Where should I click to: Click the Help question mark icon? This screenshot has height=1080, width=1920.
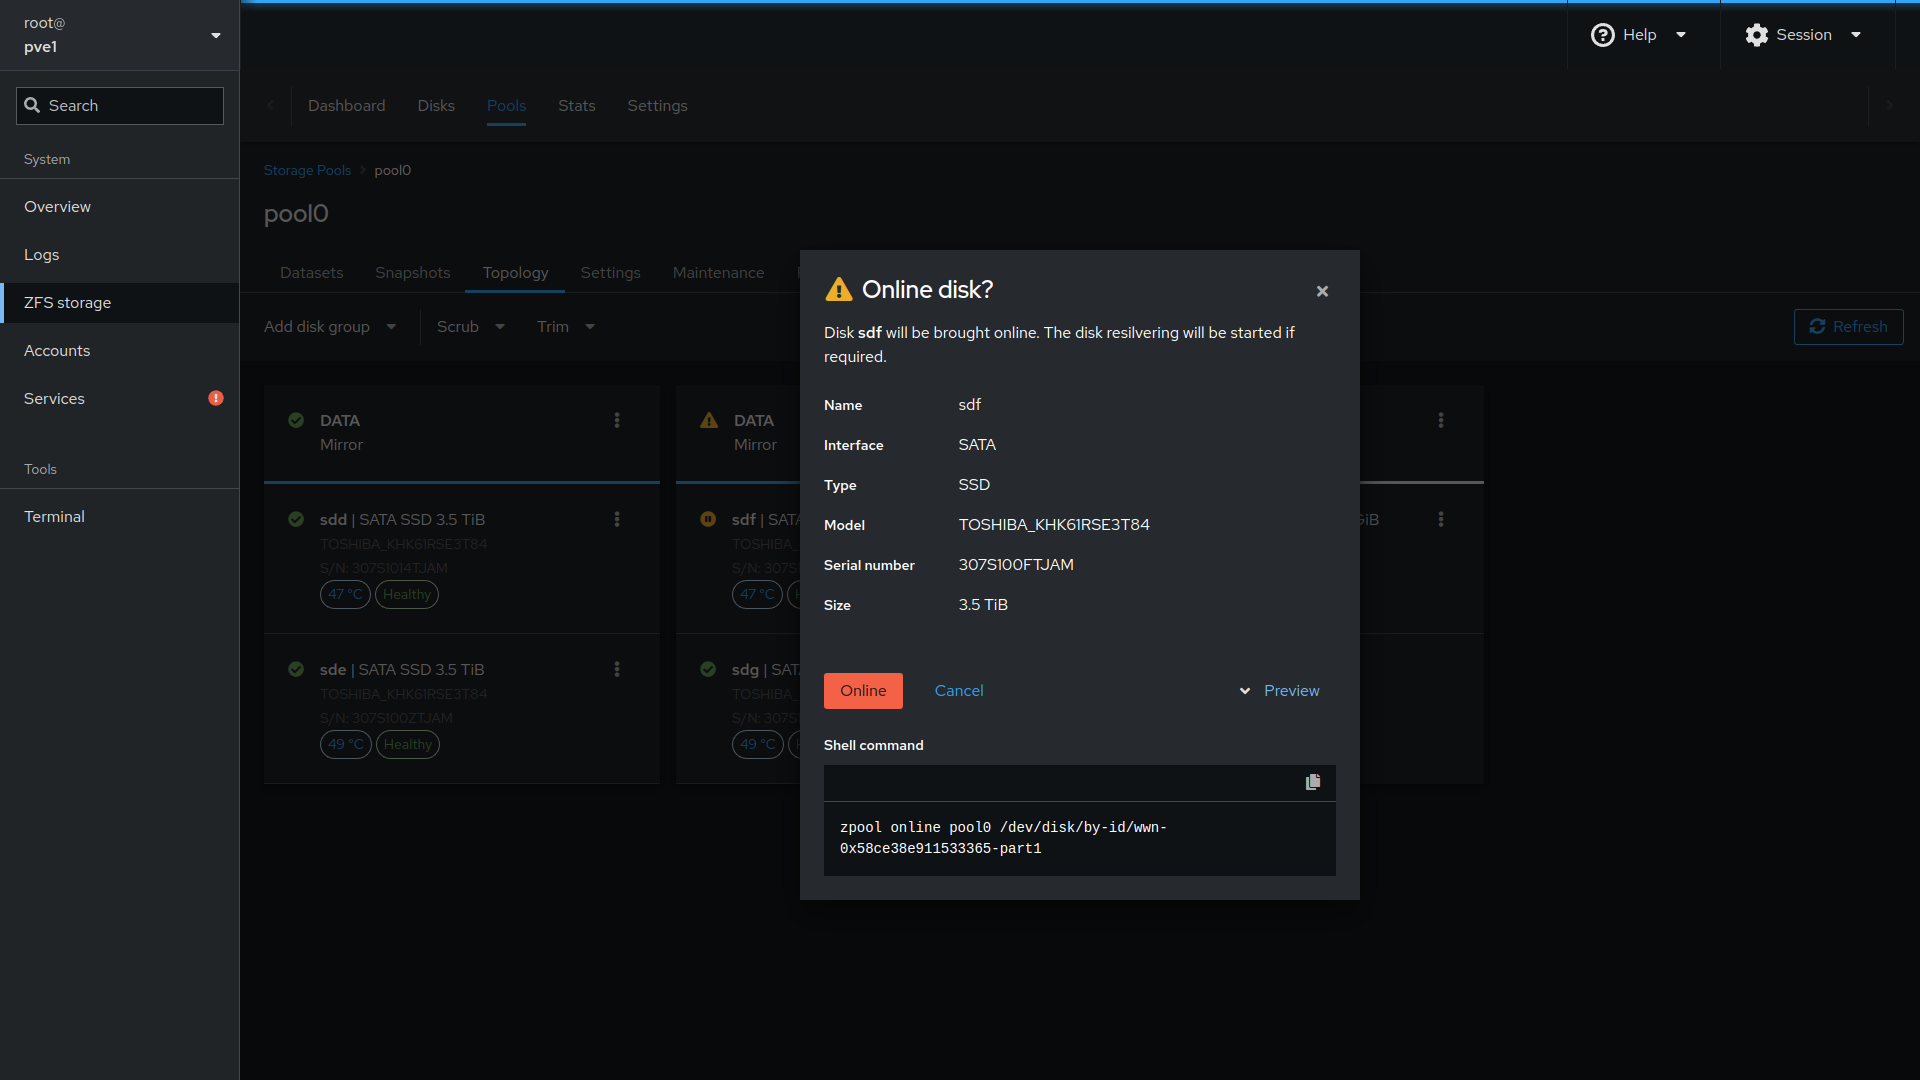pyautogui.click(x=1602, y=35)
